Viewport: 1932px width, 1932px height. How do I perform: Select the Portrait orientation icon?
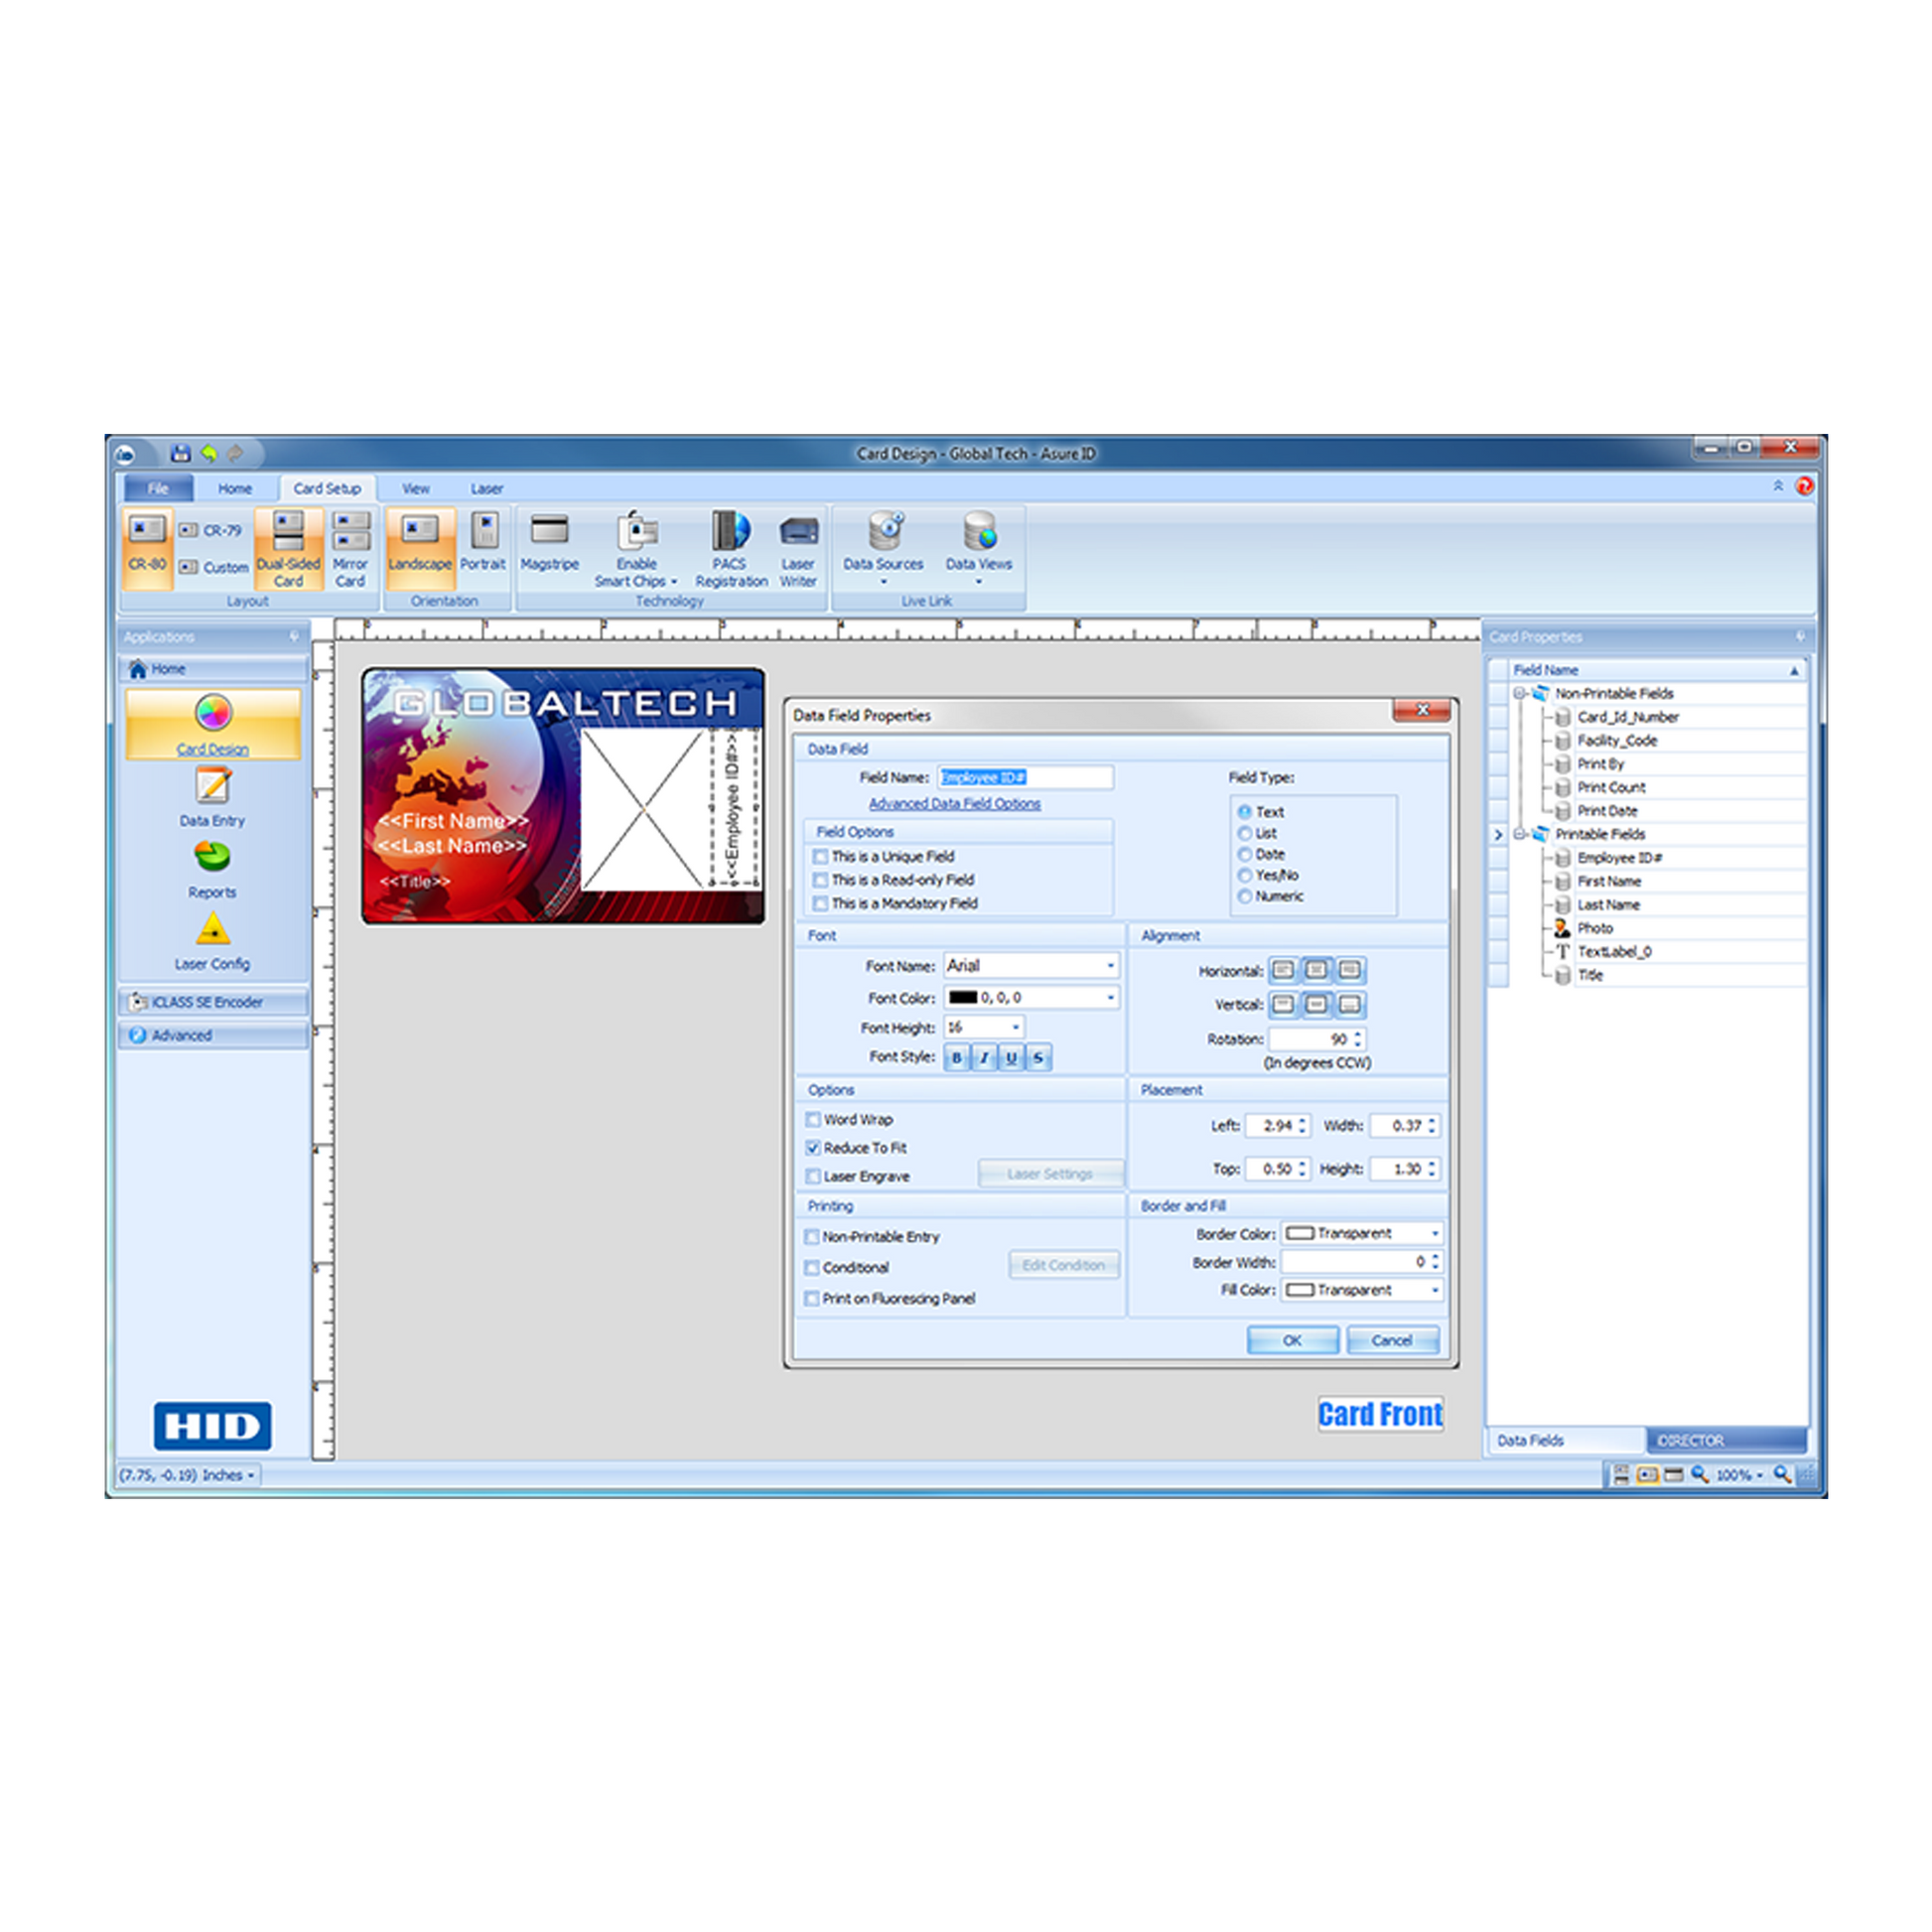(x=484, y=531)
